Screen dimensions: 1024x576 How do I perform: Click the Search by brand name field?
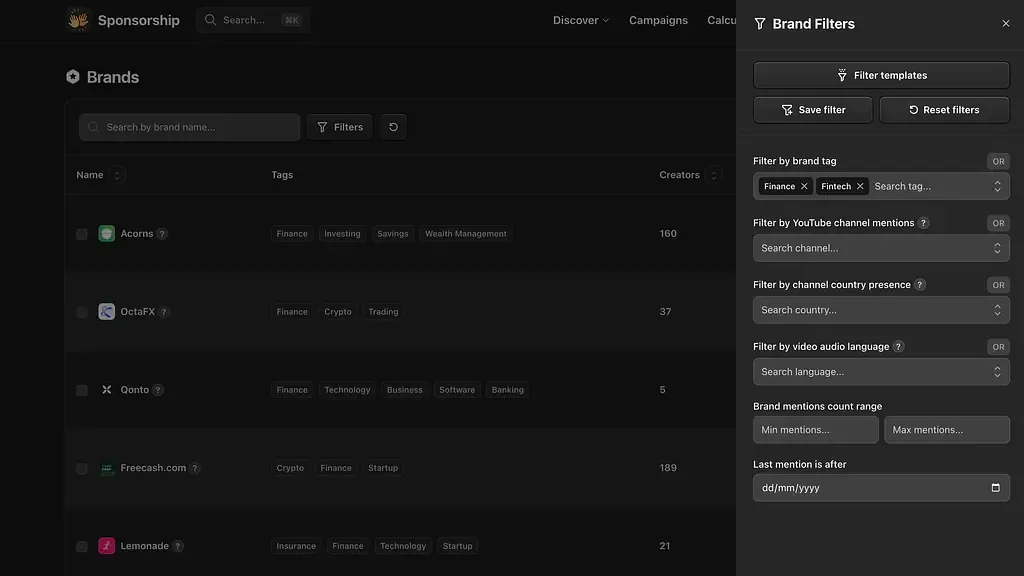(x=189, y=127)
